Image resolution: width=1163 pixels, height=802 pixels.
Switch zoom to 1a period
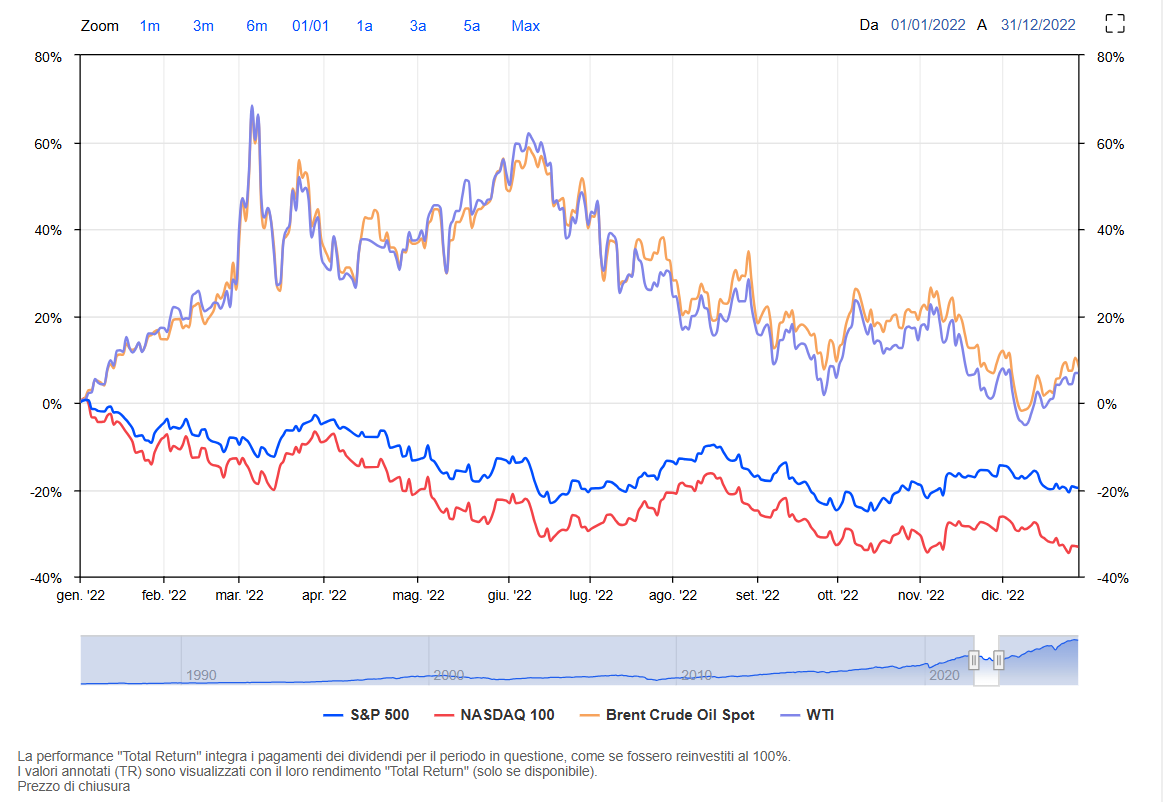(x=364, y=26)
